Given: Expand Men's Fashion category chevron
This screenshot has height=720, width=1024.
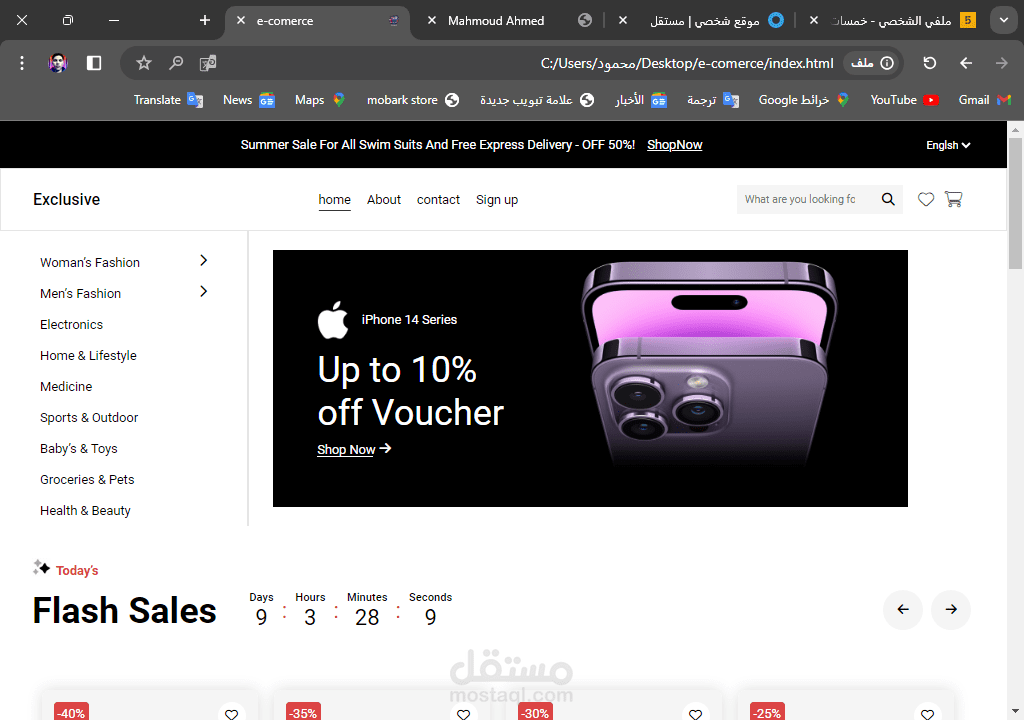Looking at the screenshot, I should coord(204,291).
